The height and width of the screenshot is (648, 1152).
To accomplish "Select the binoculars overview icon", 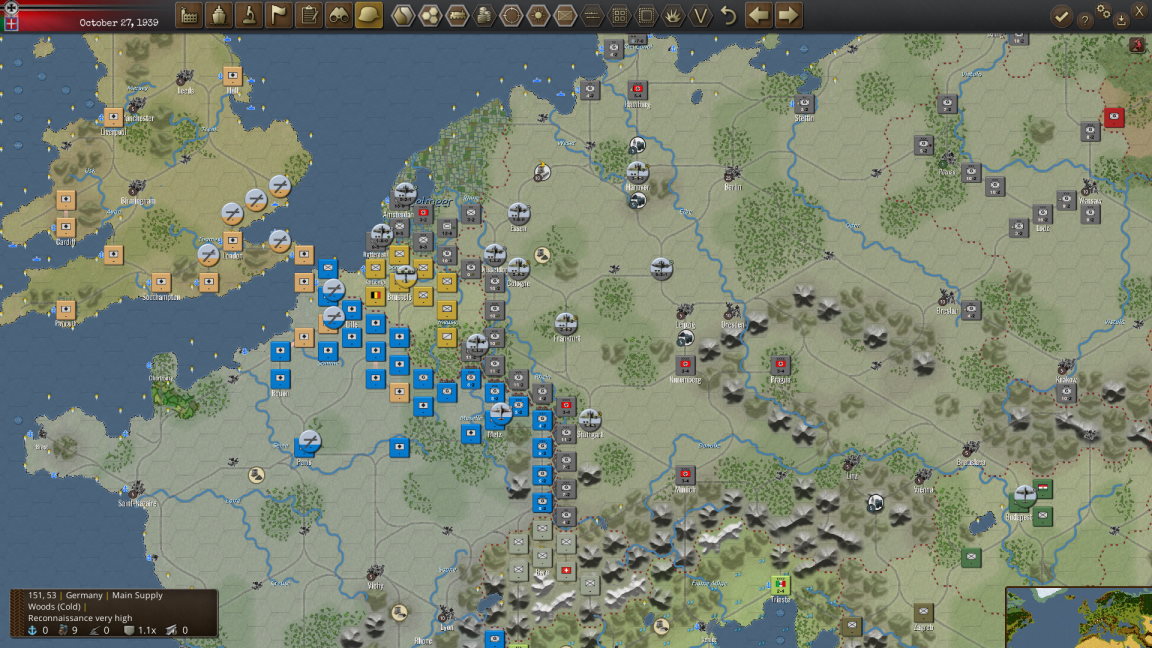I will (x=339, y=15).
